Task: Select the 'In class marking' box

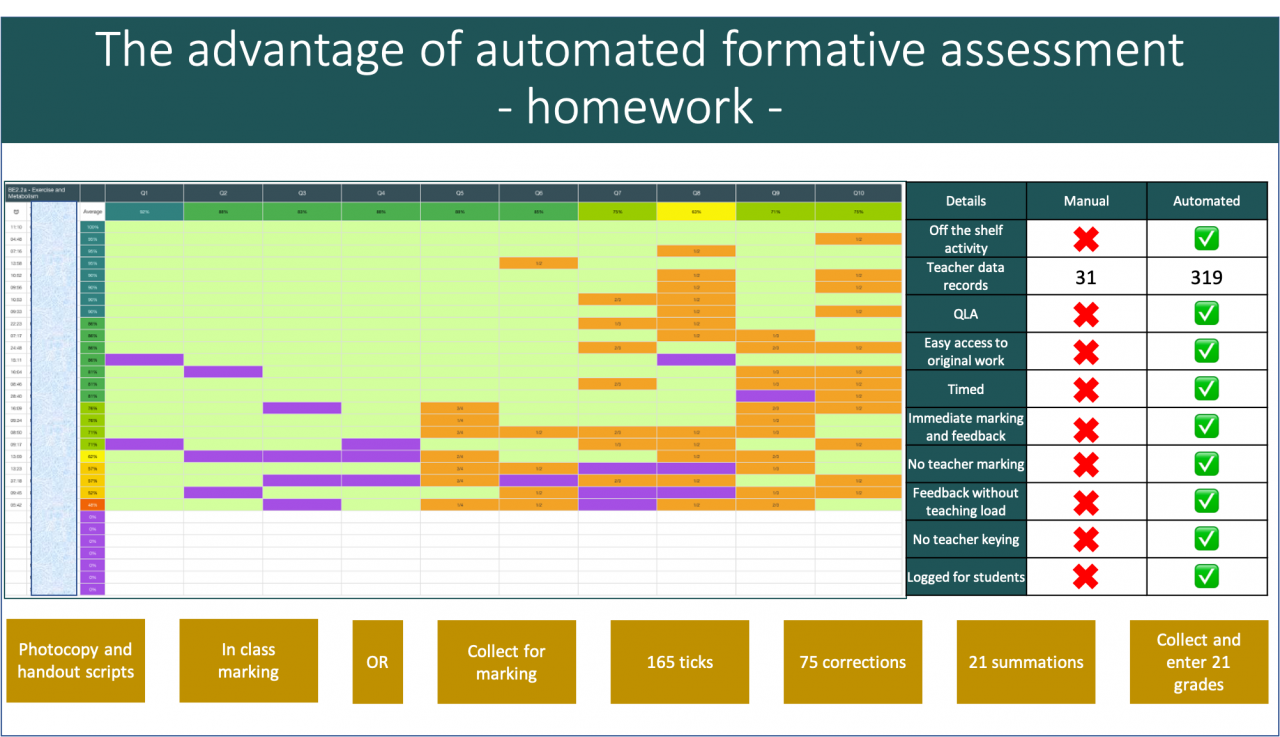Action: (x=249, y=660)
